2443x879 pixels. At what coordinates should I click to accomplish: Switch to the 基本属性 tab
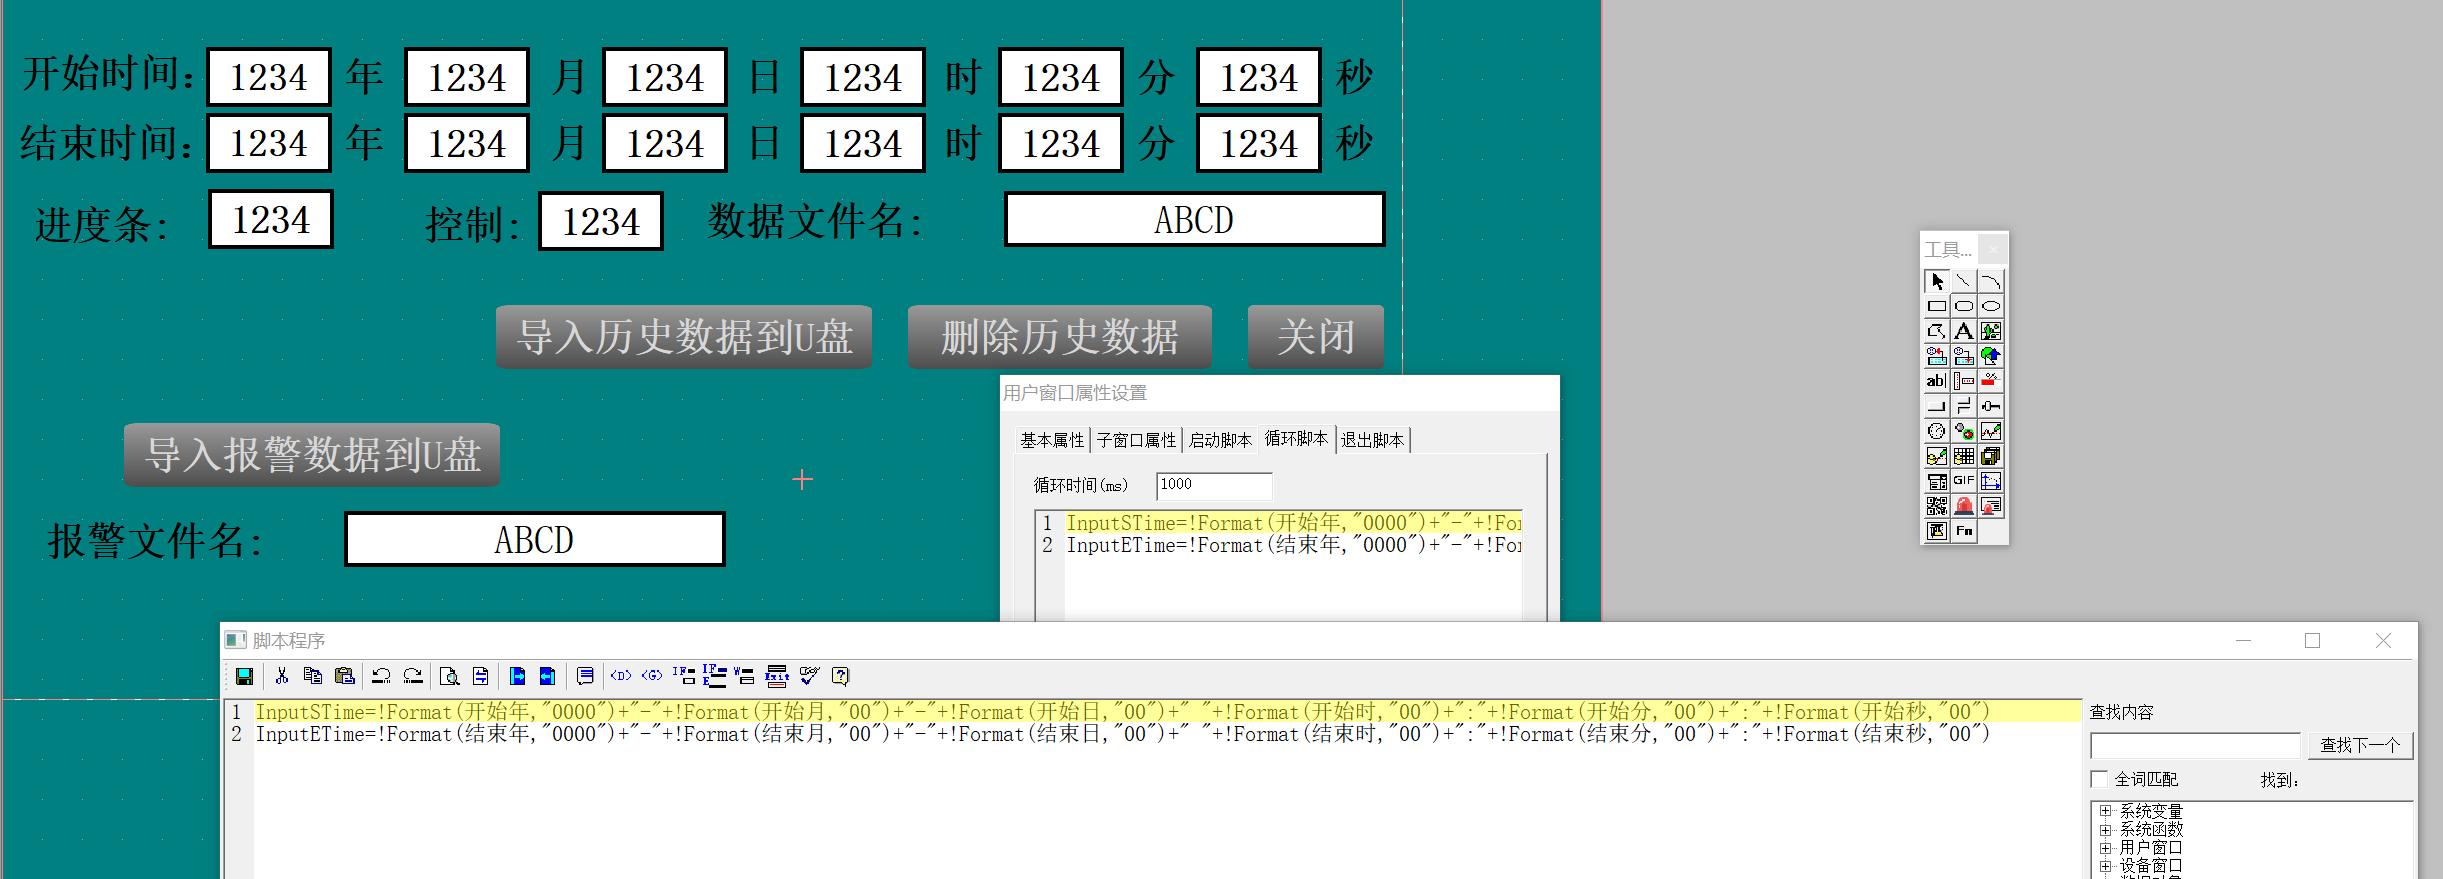click(1052, 440)
